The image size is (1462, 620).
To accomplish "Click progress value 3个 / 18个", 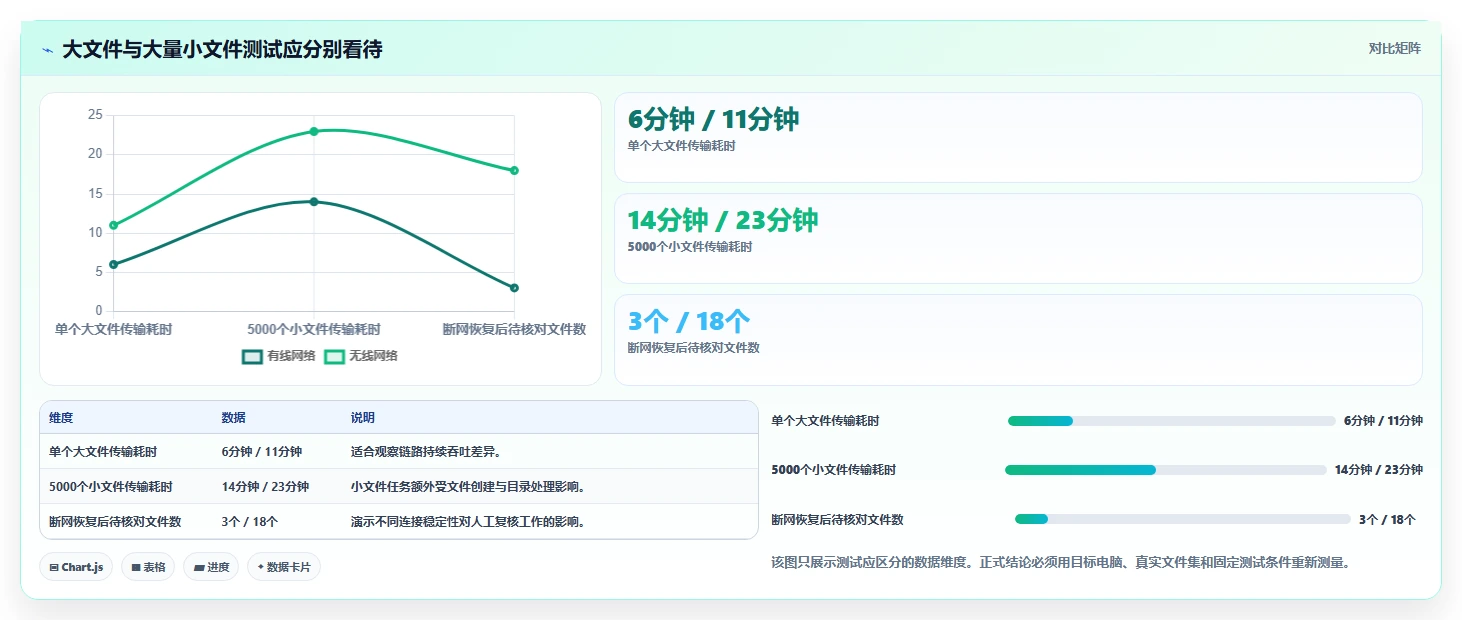I will pyautogui.click(x=1387, y=520).
